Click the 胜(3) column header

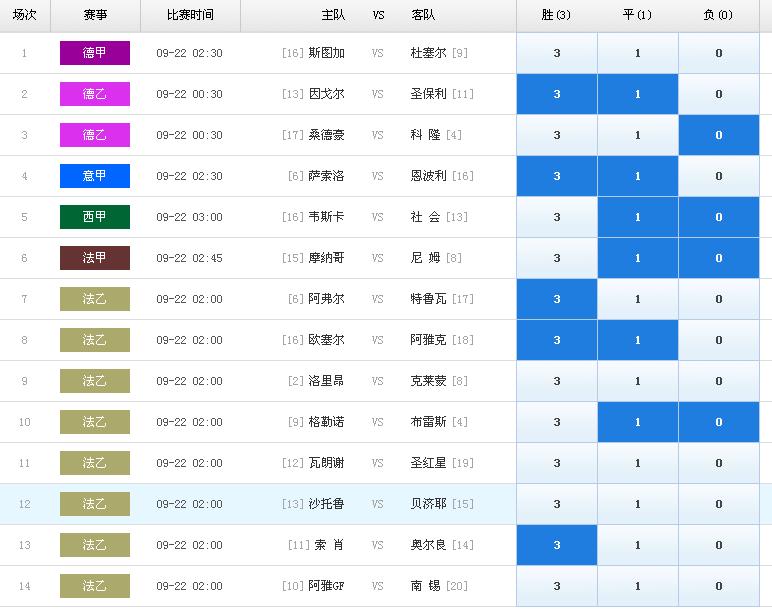click(x=556, y=15)
